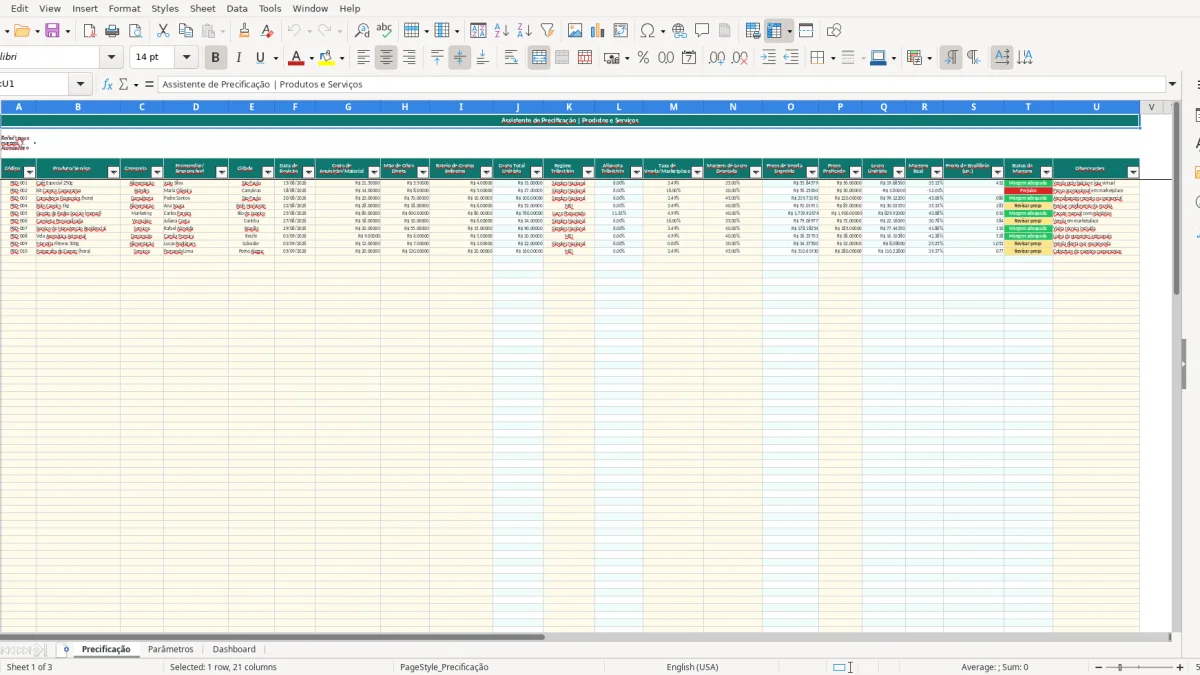This screenshot has width=1200, height=675.
Task: Click the English (USA) language in status bar
Action: click(x=692, y=667)
